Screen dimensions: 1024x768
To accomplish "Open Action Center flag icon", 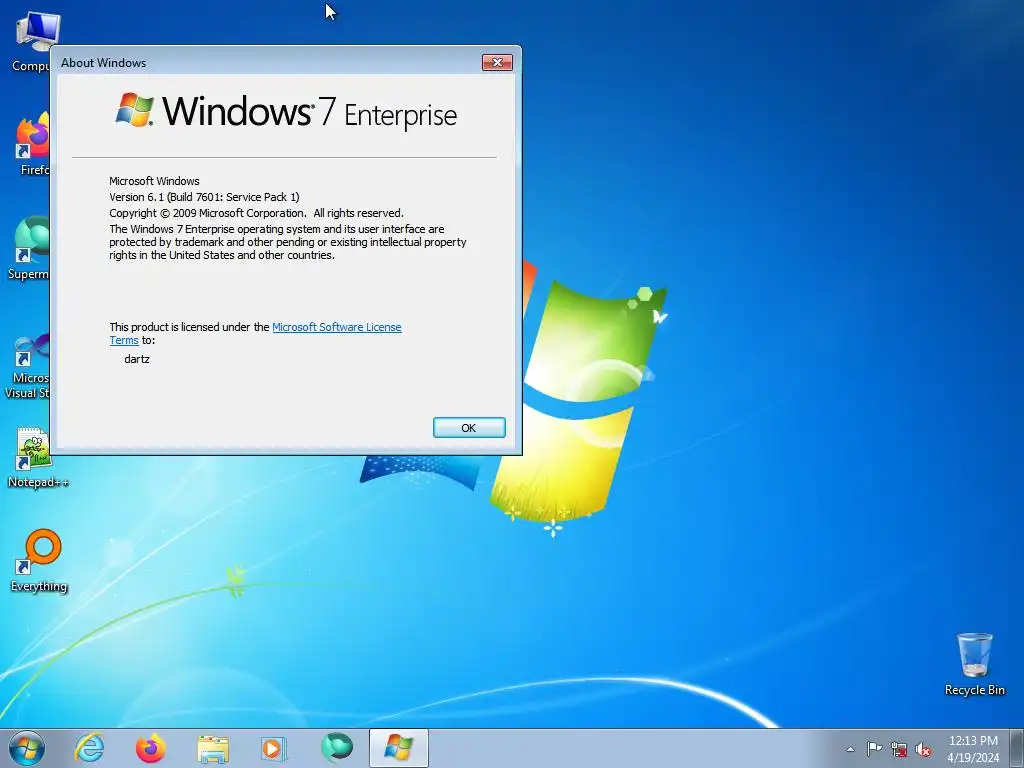I will (874, 749).
